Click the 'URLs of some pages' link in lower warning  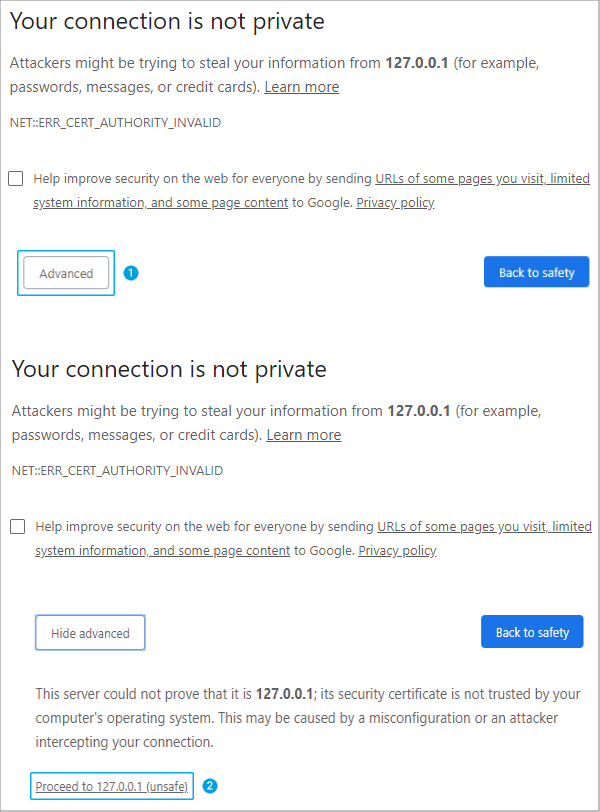[x=484, y=526]
